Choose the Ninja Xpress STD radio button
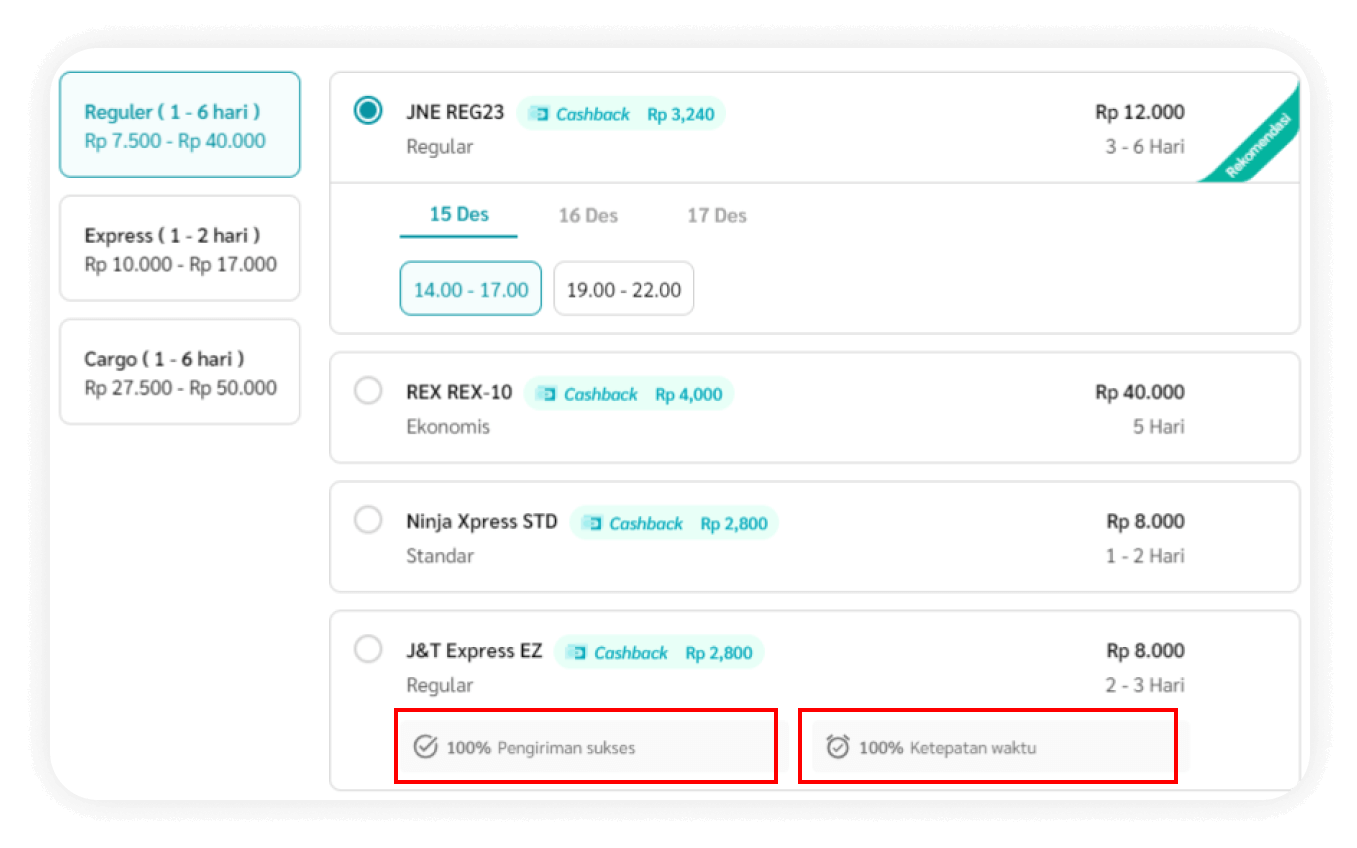 point(368,520)
